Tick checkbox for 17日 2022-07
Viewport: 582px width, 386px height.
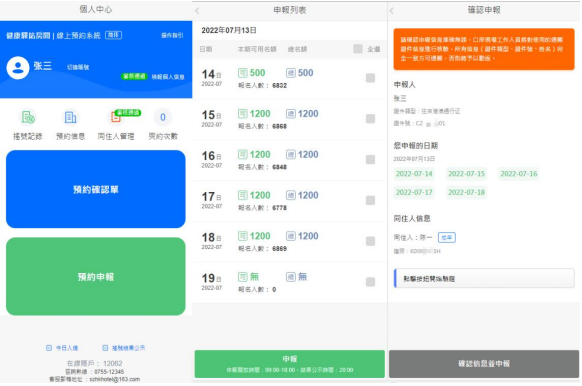[370, 200]
